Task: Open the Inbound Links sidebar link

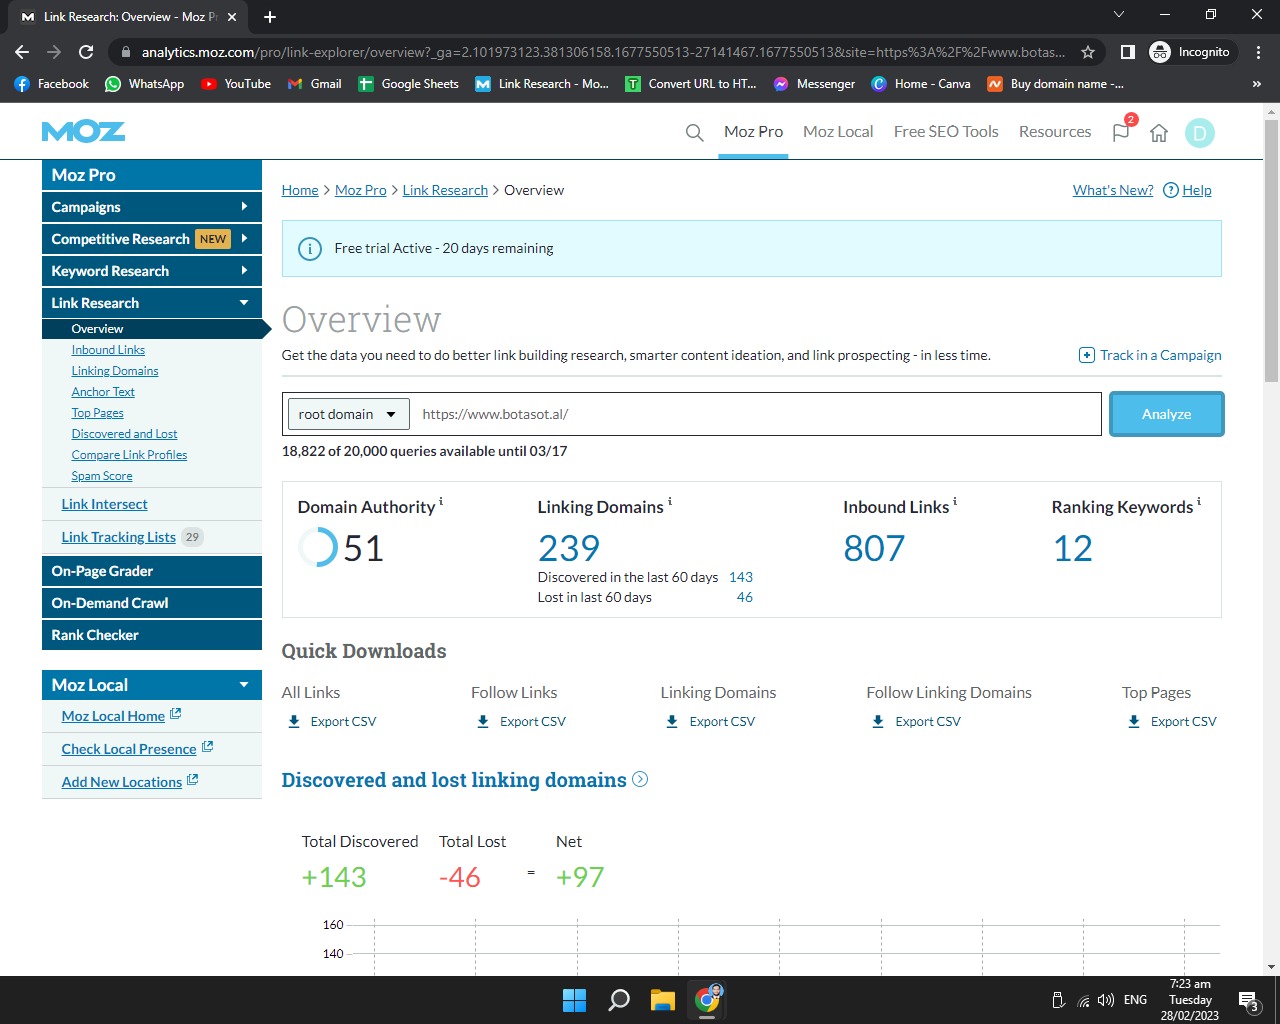Action: tap(108, 350)
